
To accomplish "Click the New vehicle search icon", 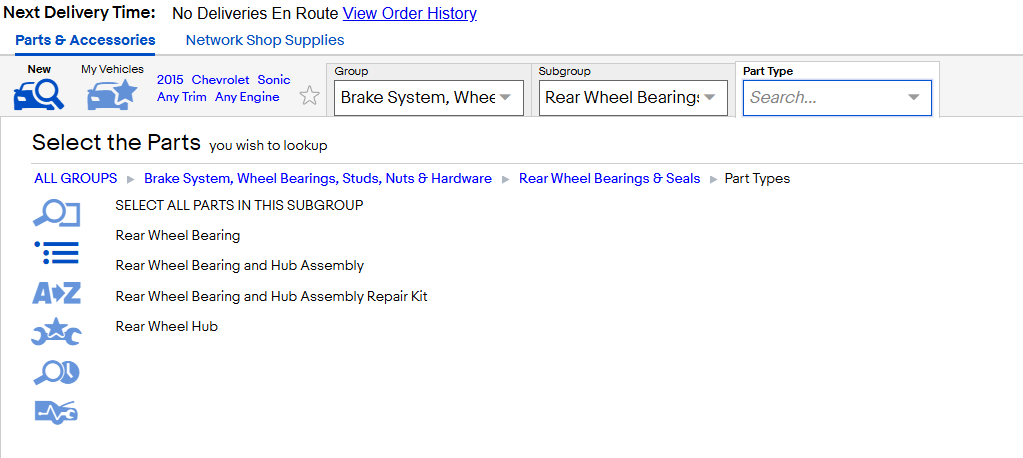I will click(38, 94).
